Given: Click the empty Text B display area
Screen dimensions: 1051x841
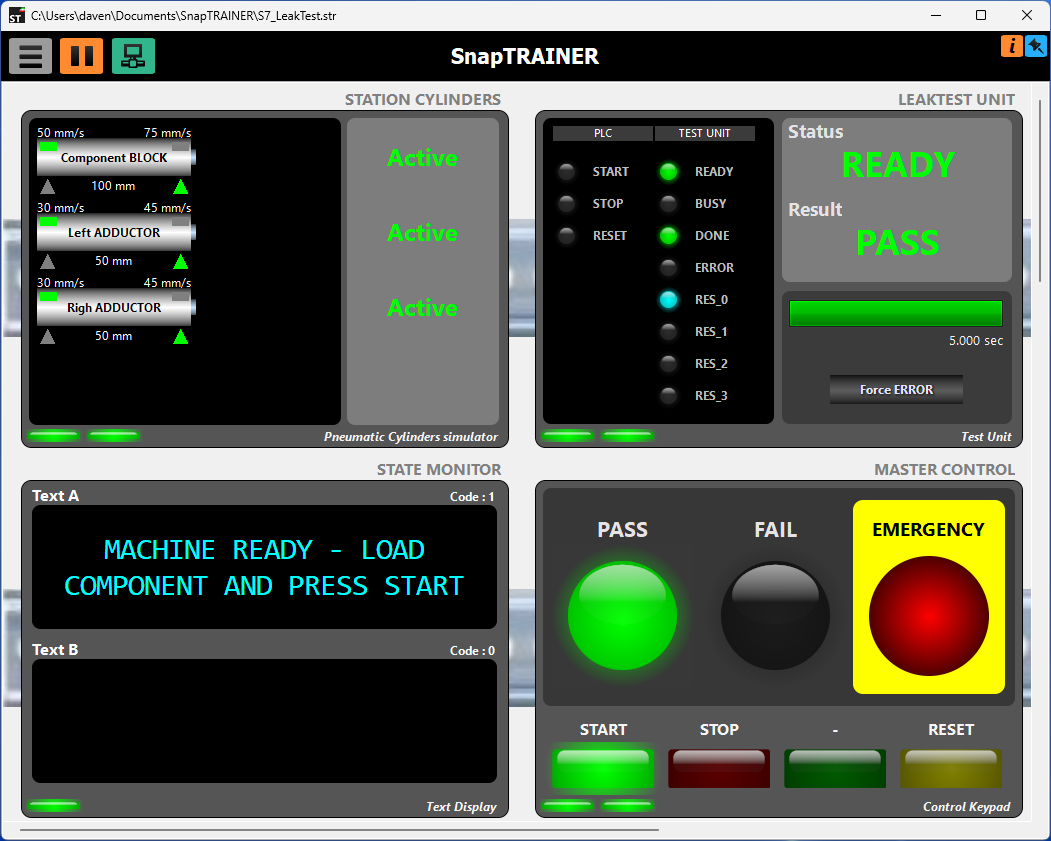Looking at the screenshot, I should click(x=264, y=721).
